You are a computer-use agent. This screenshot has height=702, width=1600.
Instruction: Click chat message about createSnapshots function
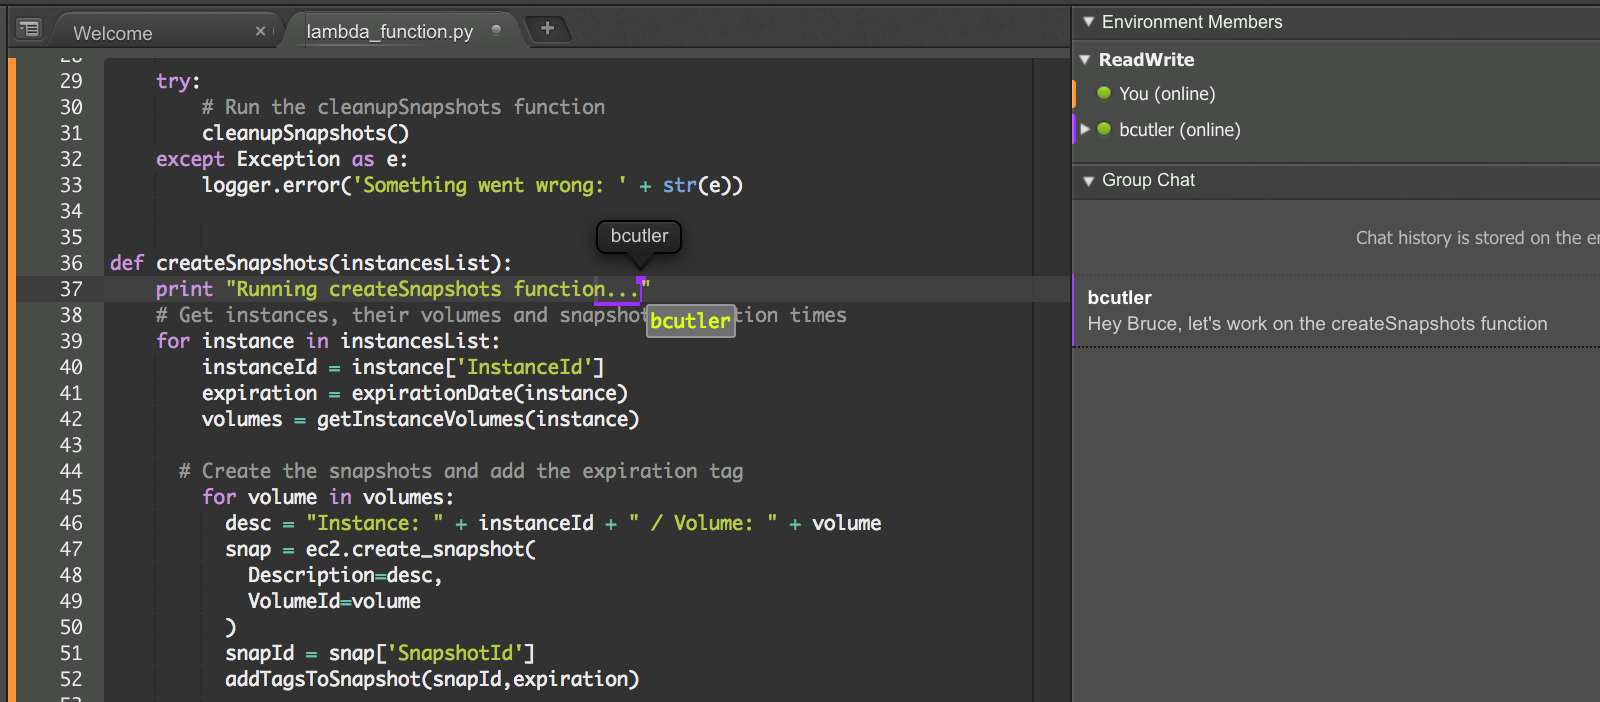click(x=1317, y=324)
